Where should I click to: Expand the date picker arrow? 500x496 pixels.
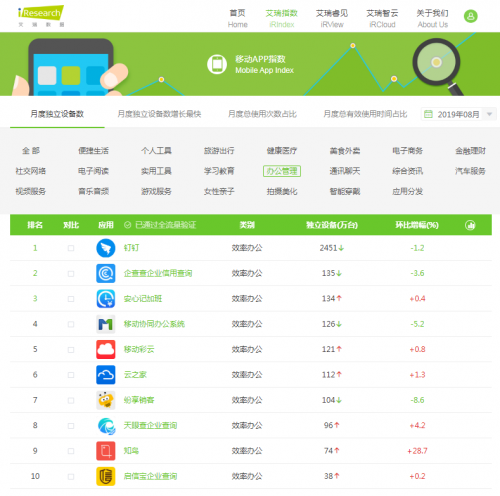pos(489,114)
